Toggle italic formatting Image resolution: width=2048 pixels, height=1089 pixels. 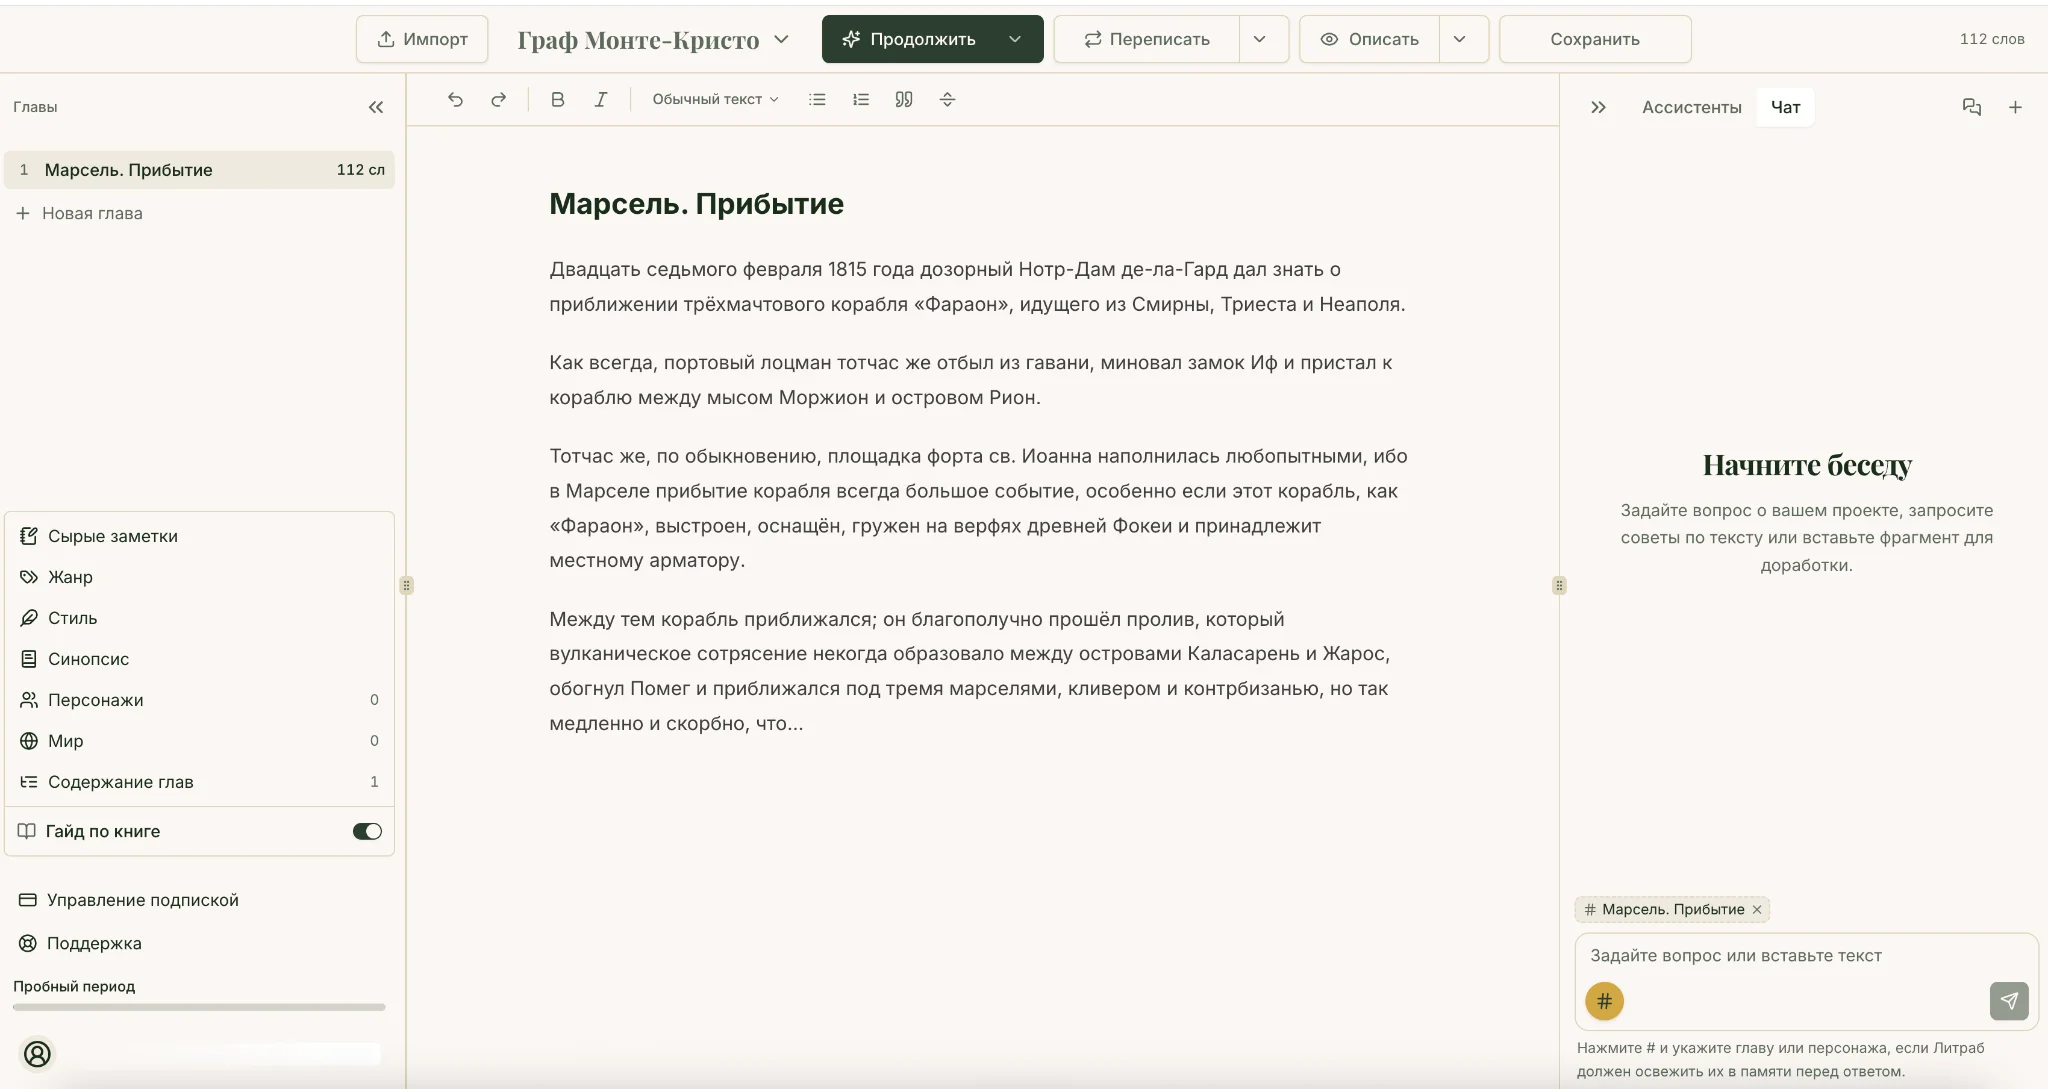click(600, 99)
